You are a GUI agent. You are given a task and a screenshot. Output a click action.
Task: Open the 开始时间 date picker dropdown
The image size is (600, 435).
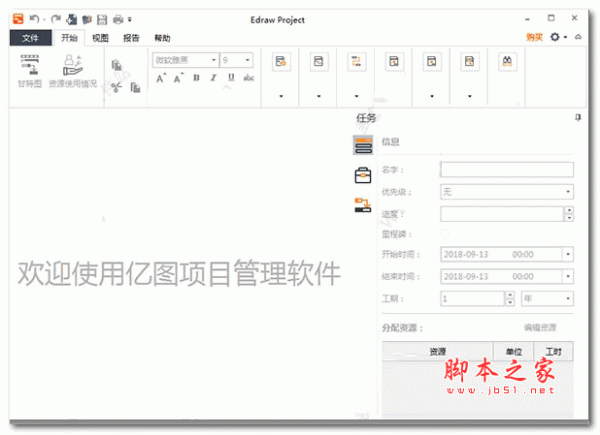pyautogui.click(x=568, y=254)
